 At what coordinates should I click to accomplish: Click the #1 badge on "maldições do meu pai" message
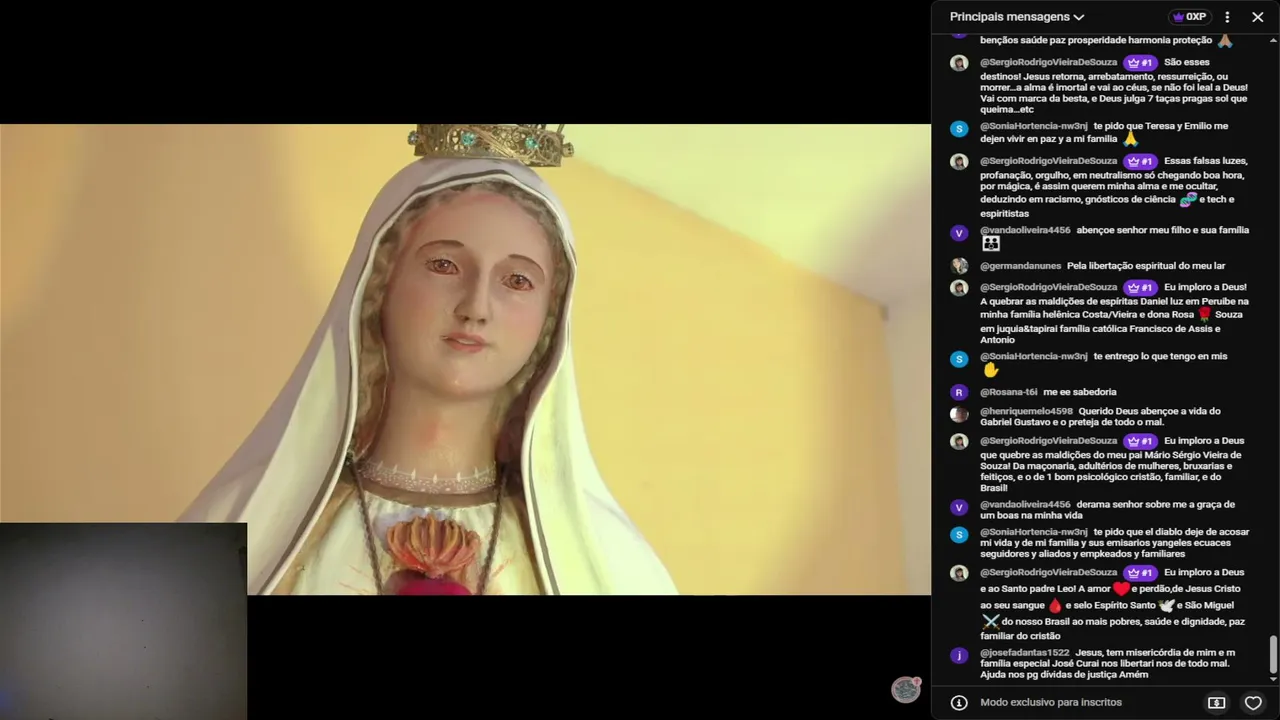(x=1140, y=441)
